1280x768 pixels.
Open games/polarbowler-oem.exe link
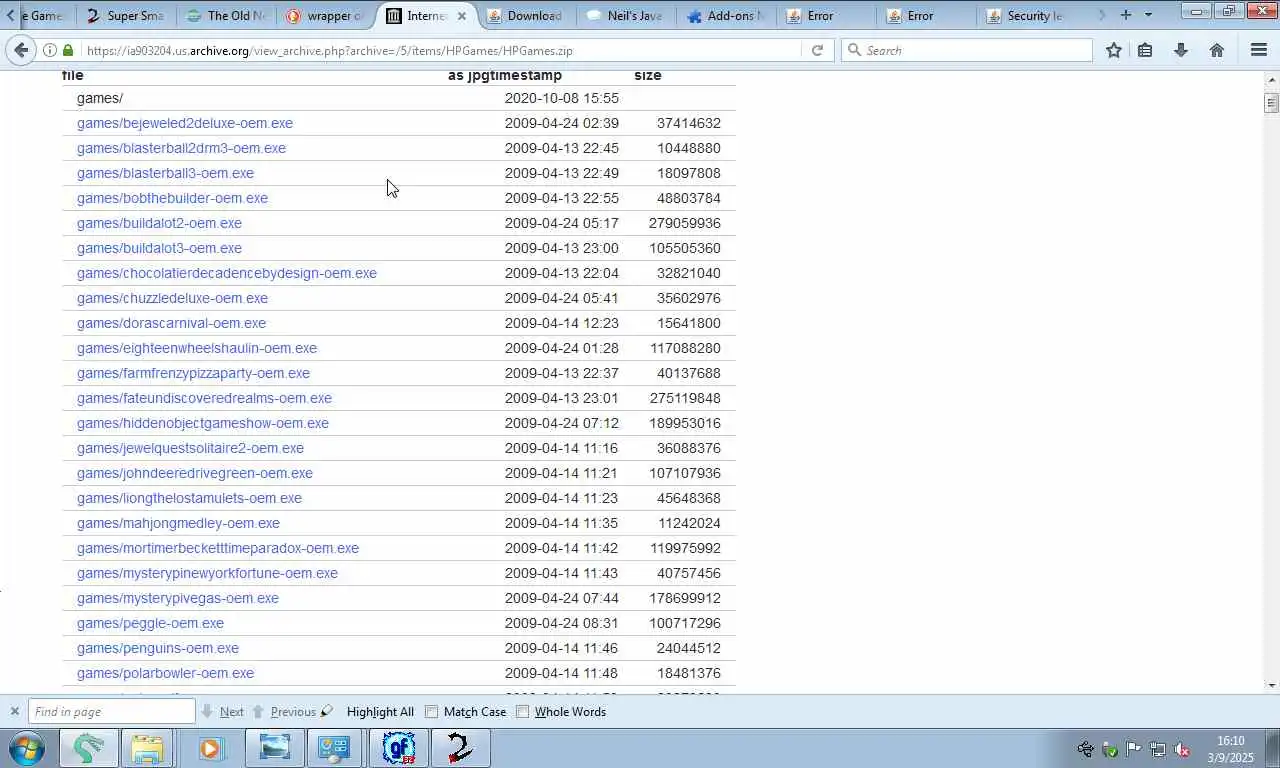pos(165,673)
